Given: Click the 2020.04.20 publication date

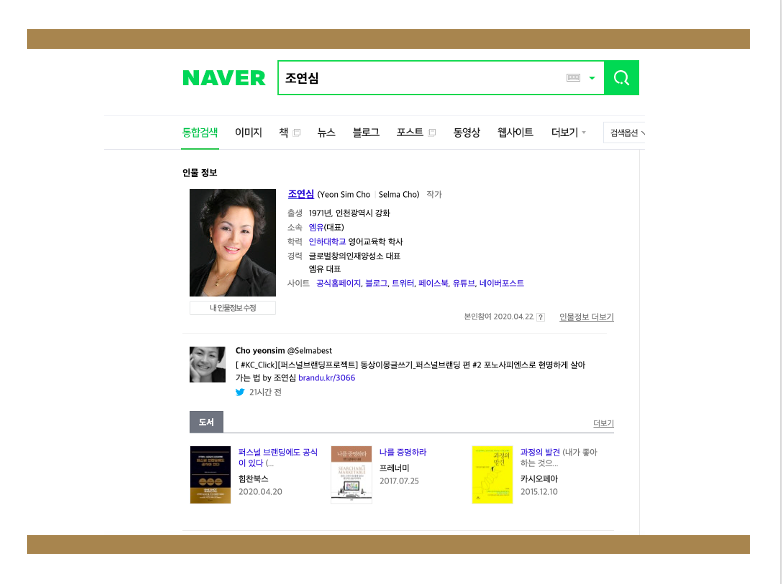Looking at the screenshot, I should (x=260, y=492).
